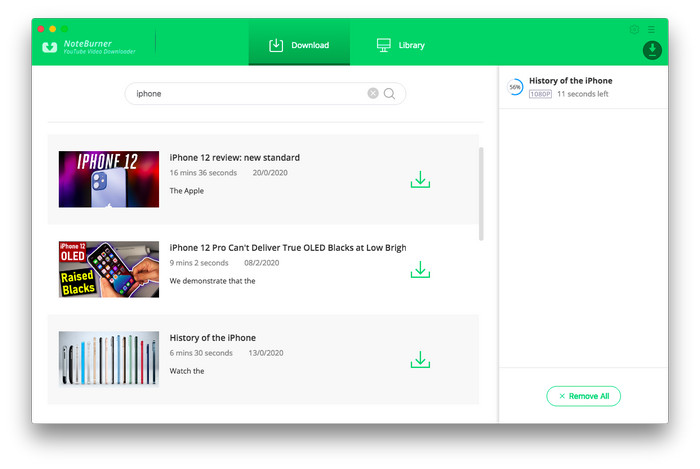Viewport: 700px width, 469px height.
Task: Click the Remove All button
Action: [583, 396]
